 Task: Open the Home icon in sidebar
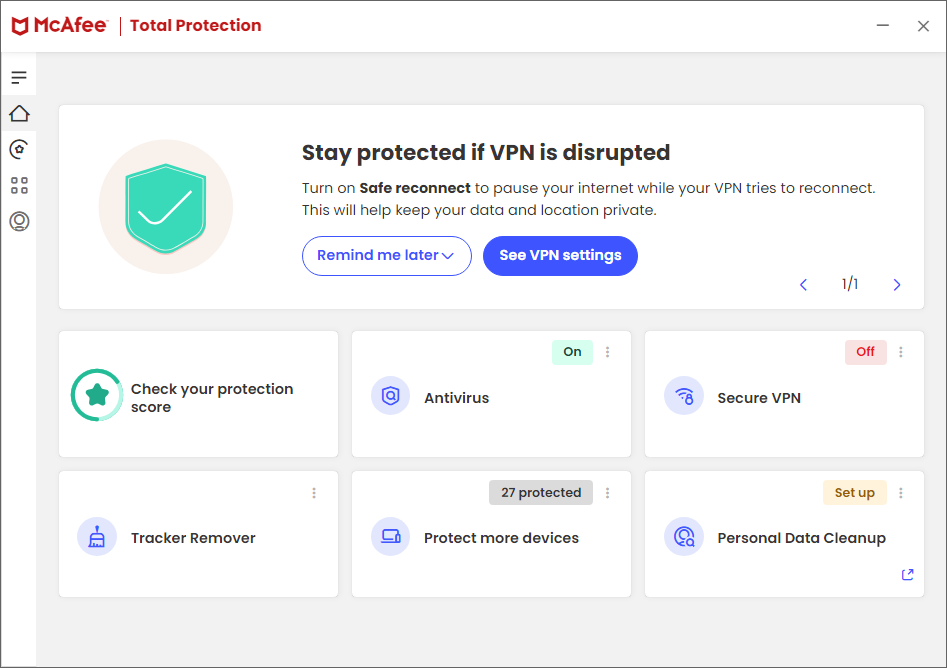[x=18, y=113]
